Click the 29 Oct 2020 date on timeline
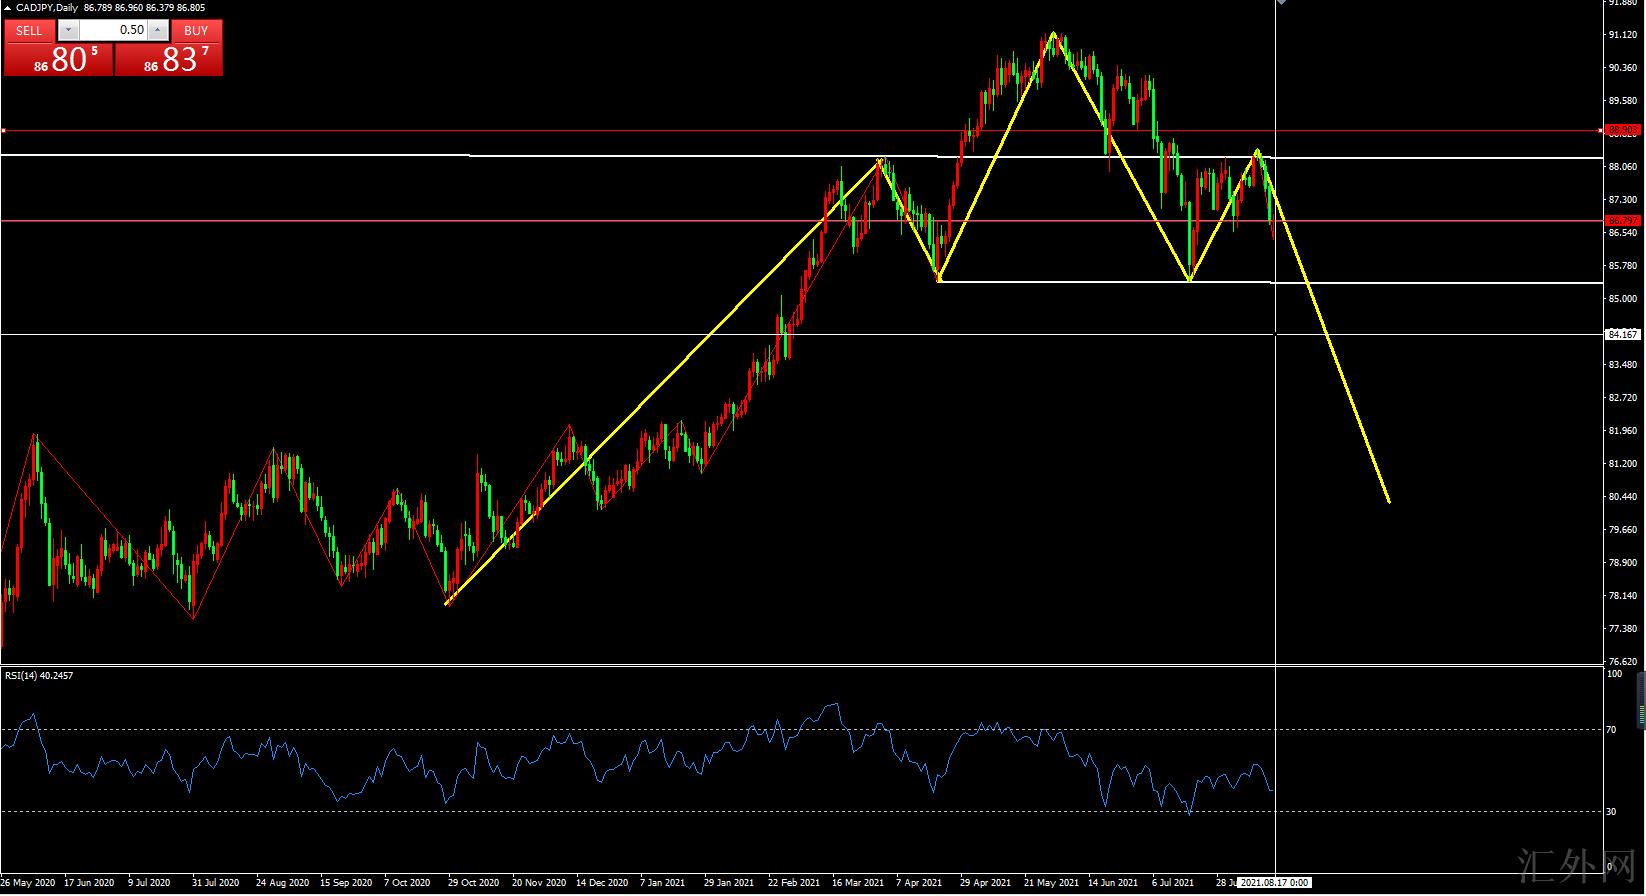 pyautogui.click(x=473, y=883)
